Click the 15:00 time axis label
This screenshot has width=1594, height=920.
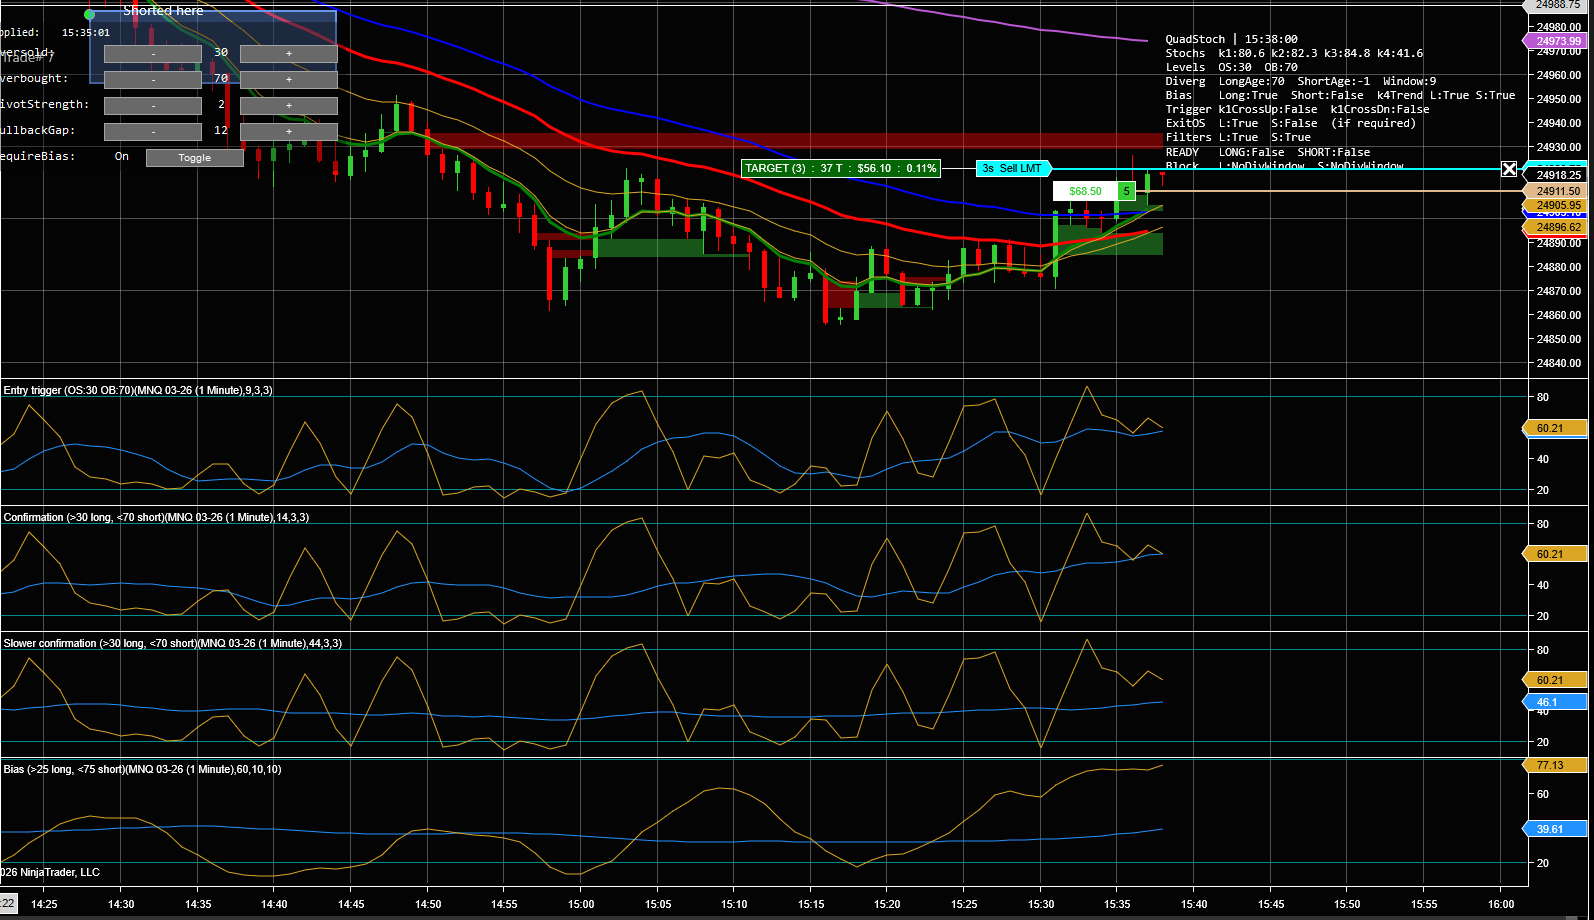[x=581, y=904]
